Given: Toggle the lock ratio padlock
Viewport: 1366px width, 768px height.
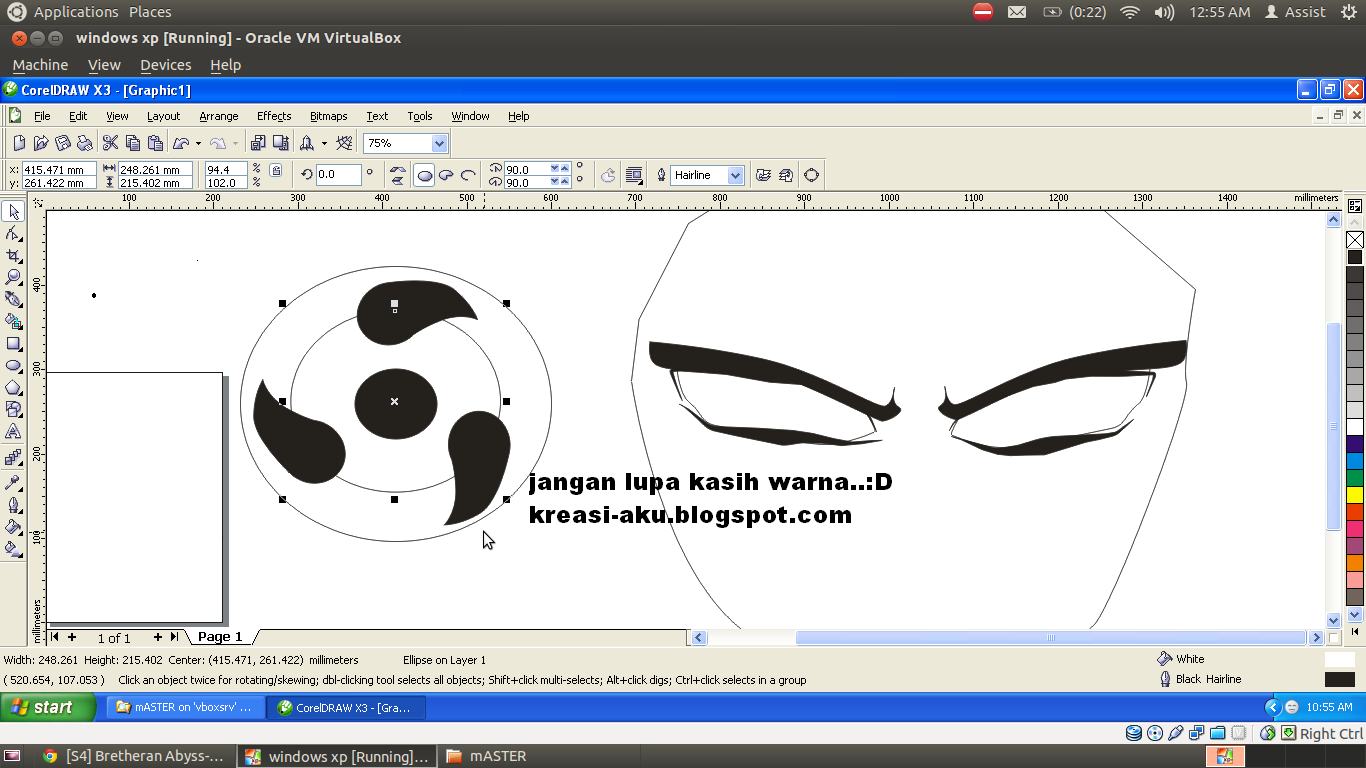Looking at the screenshot, I should point(276,170).
